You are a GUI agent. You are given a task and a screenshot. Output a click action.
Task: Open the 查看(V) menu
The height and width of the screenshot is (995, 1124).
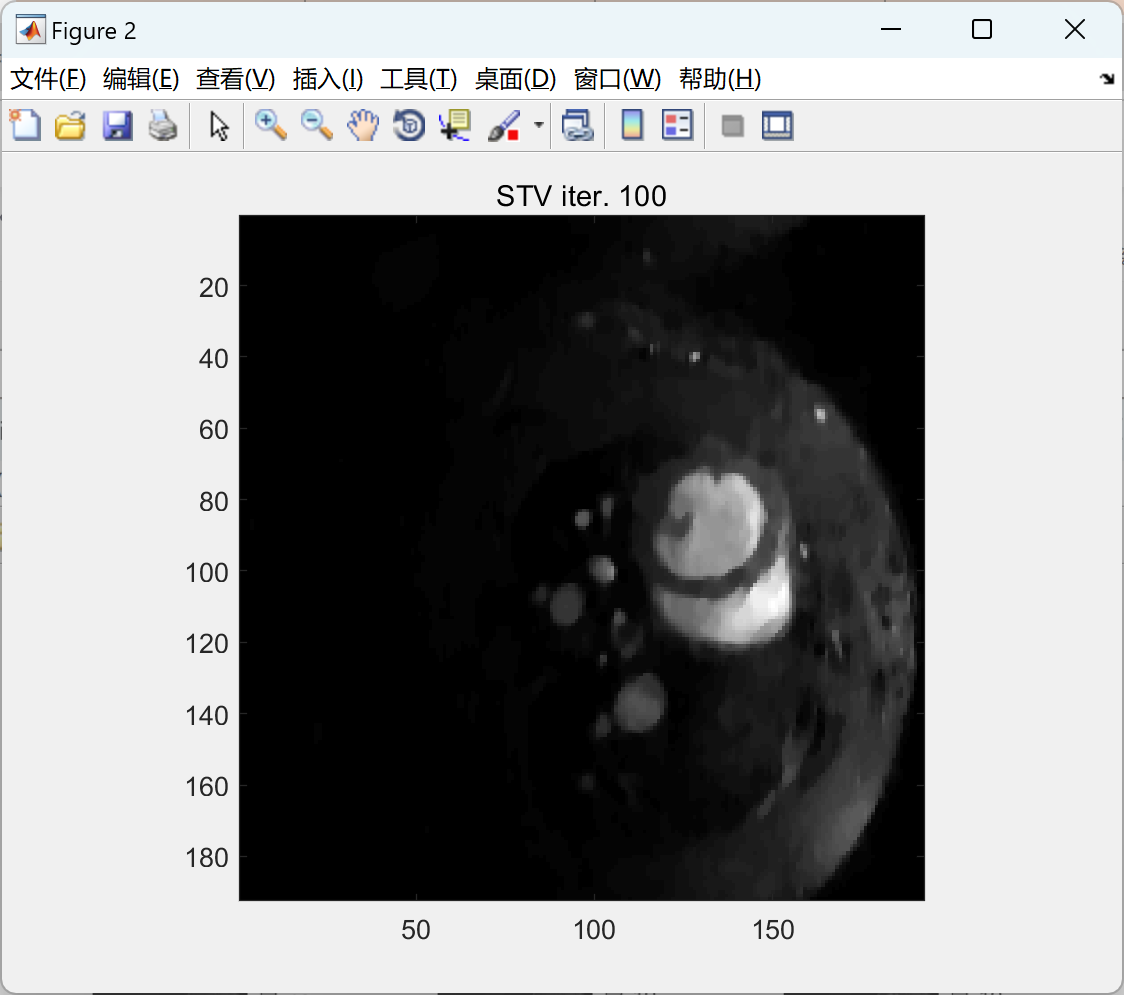pos(235,79)
